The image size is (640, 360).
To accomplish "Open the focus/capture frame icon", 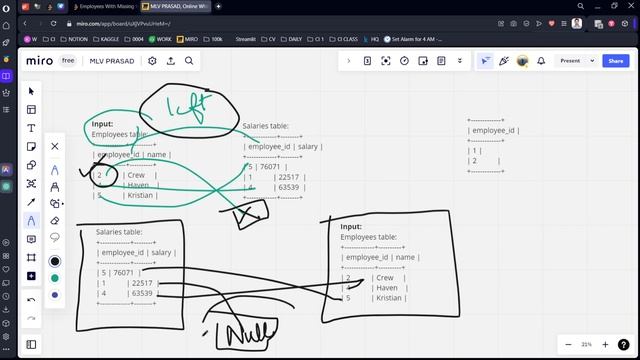I will click(x=386, y=61).
